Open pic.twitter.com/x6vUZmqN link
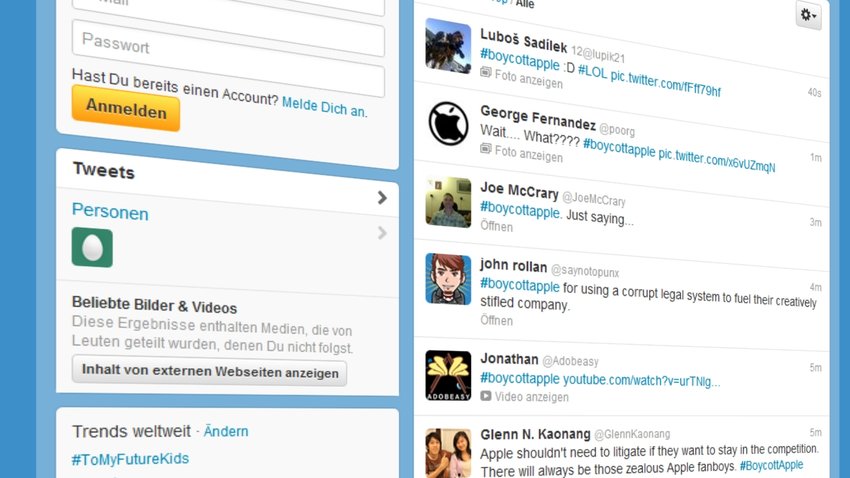This screenshot has height=478, width=850. [717, 160]
